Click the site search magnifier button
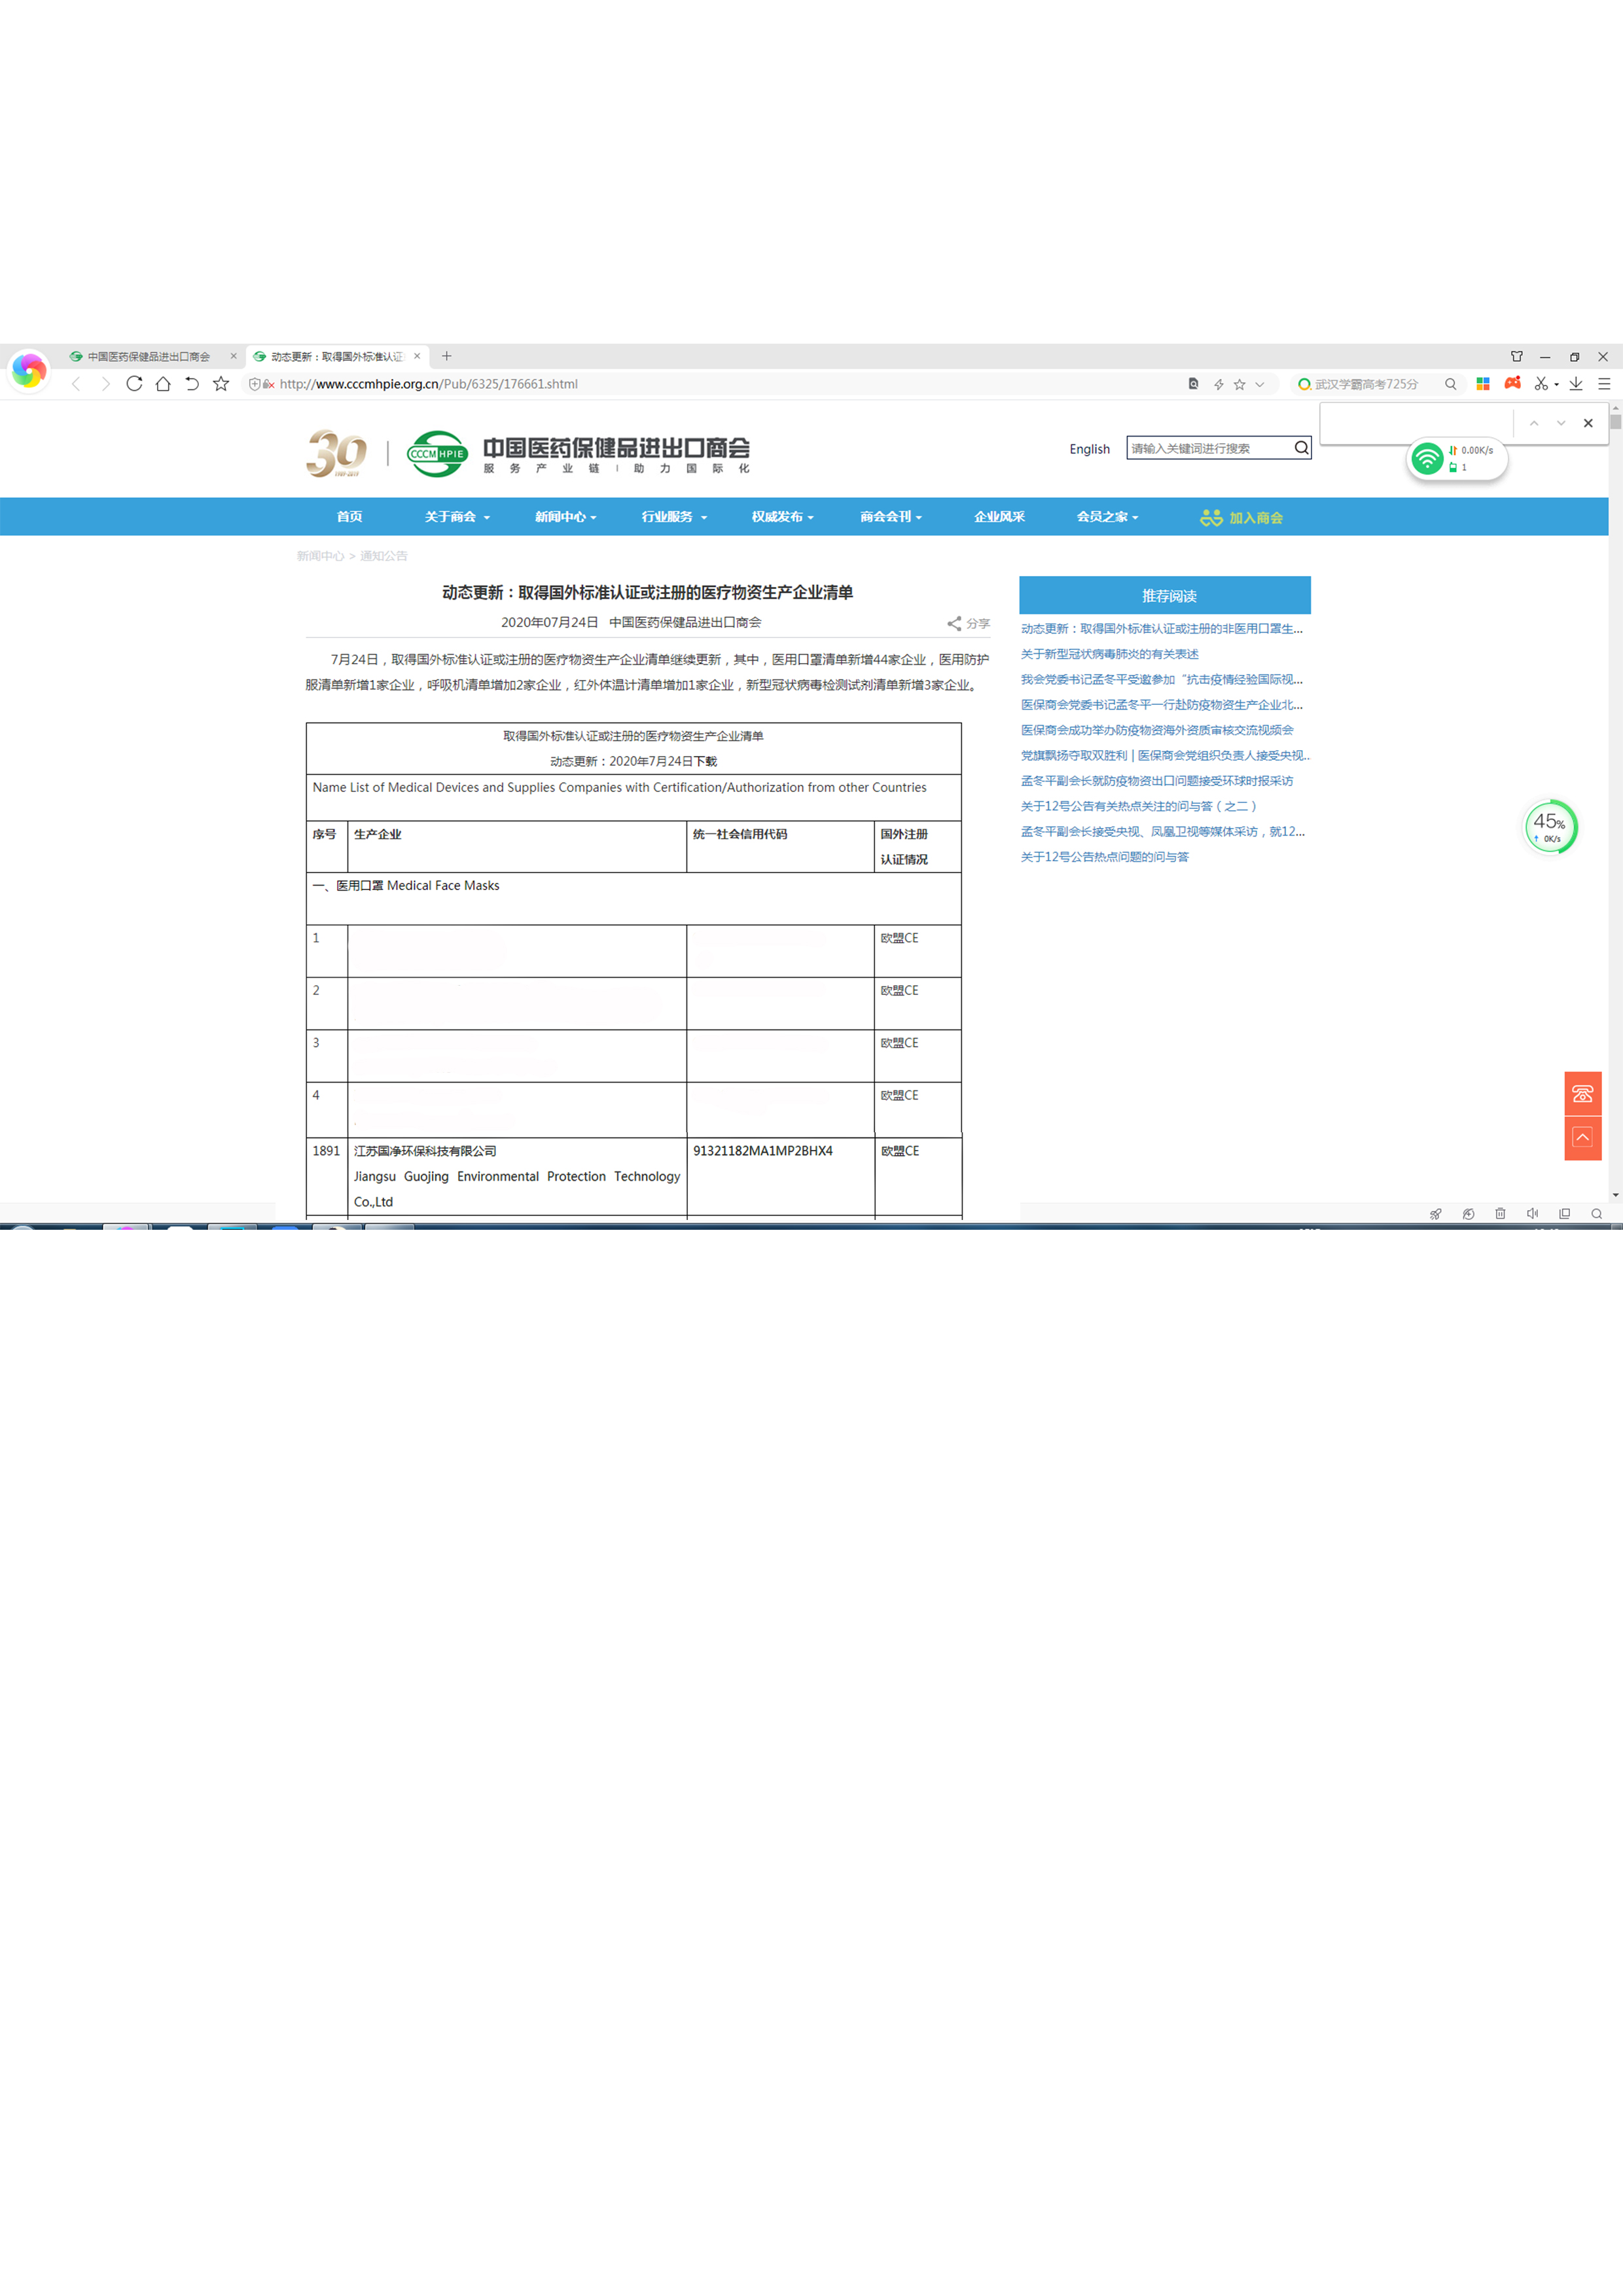The image size is (1623, 2296). pos(1301,448)
